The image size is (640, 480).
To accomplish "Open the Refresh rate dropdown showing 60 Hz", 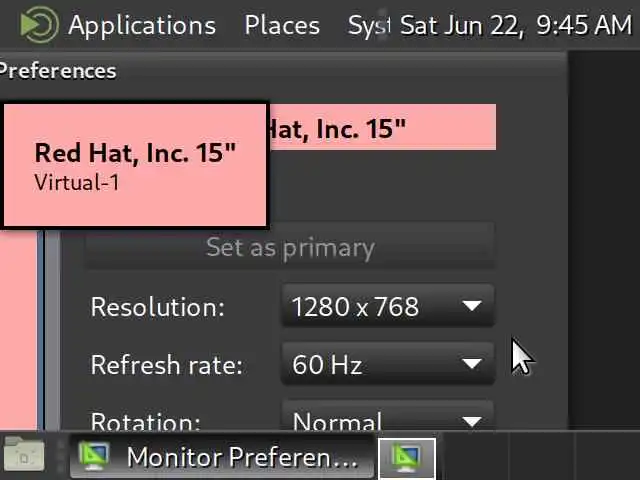I will click(x=388, y=364).
